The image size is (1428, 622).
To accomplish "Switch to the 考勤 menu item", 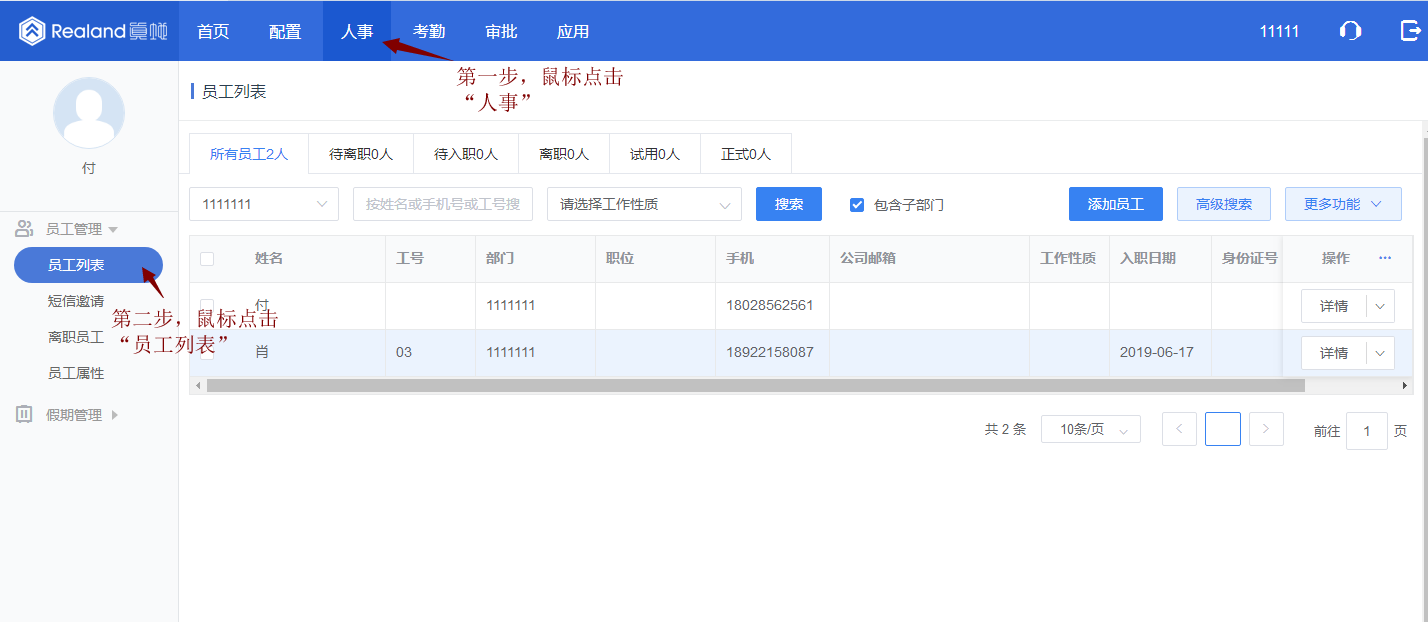I will pyautogui.click(x=429, y=31).
